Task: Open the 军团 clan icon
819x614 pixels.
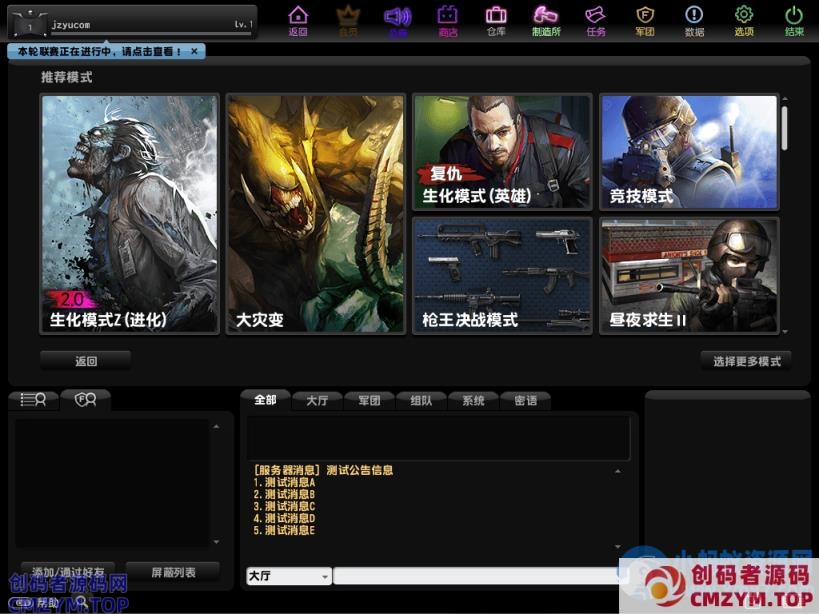Action: [645, 20]
